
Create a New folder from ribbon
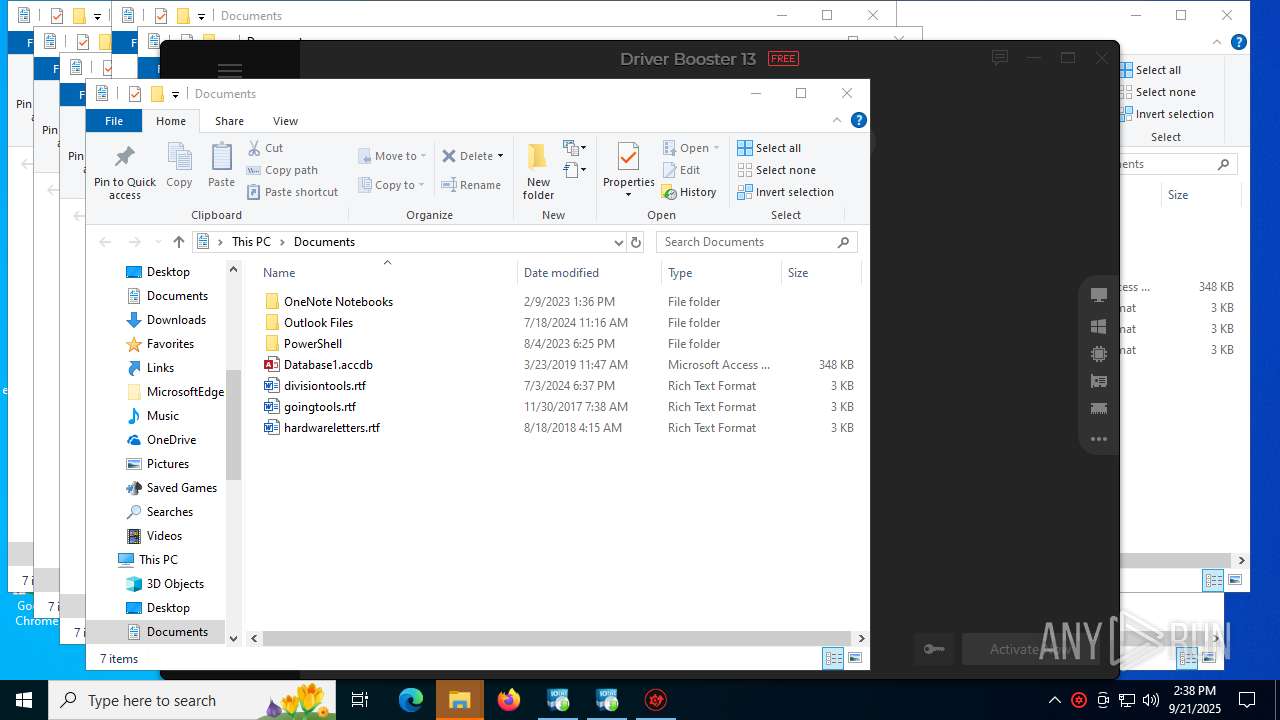538,171
